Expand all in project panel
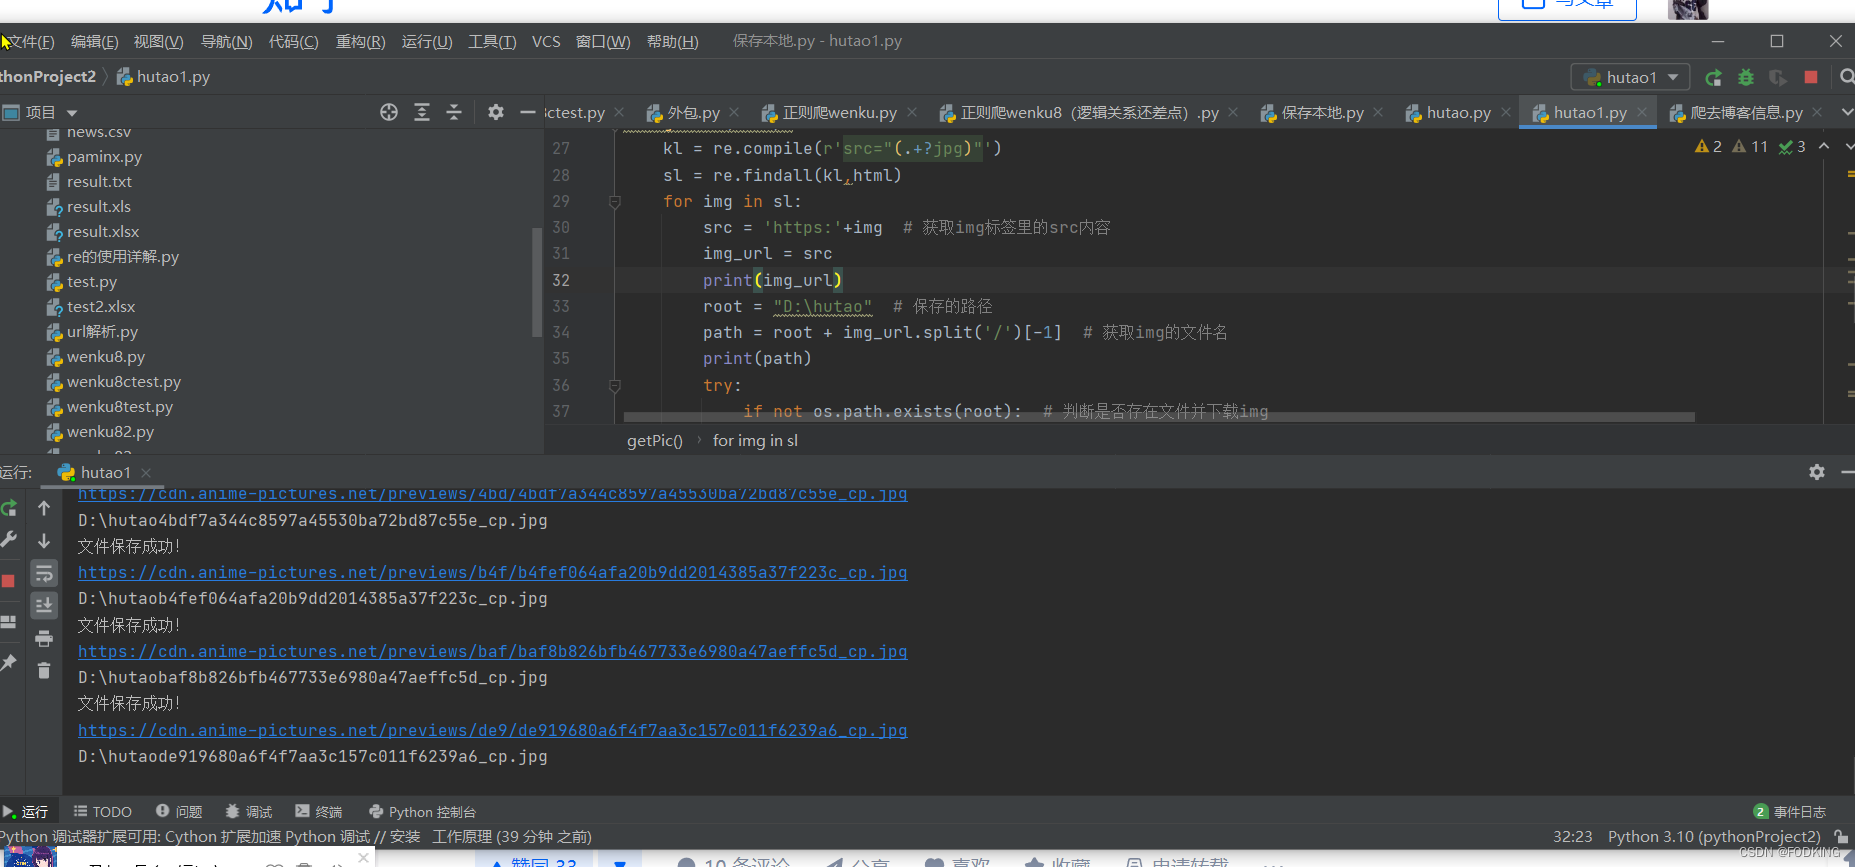Image resolution: width=1855 pixels, height=867 pixels. 422,112
